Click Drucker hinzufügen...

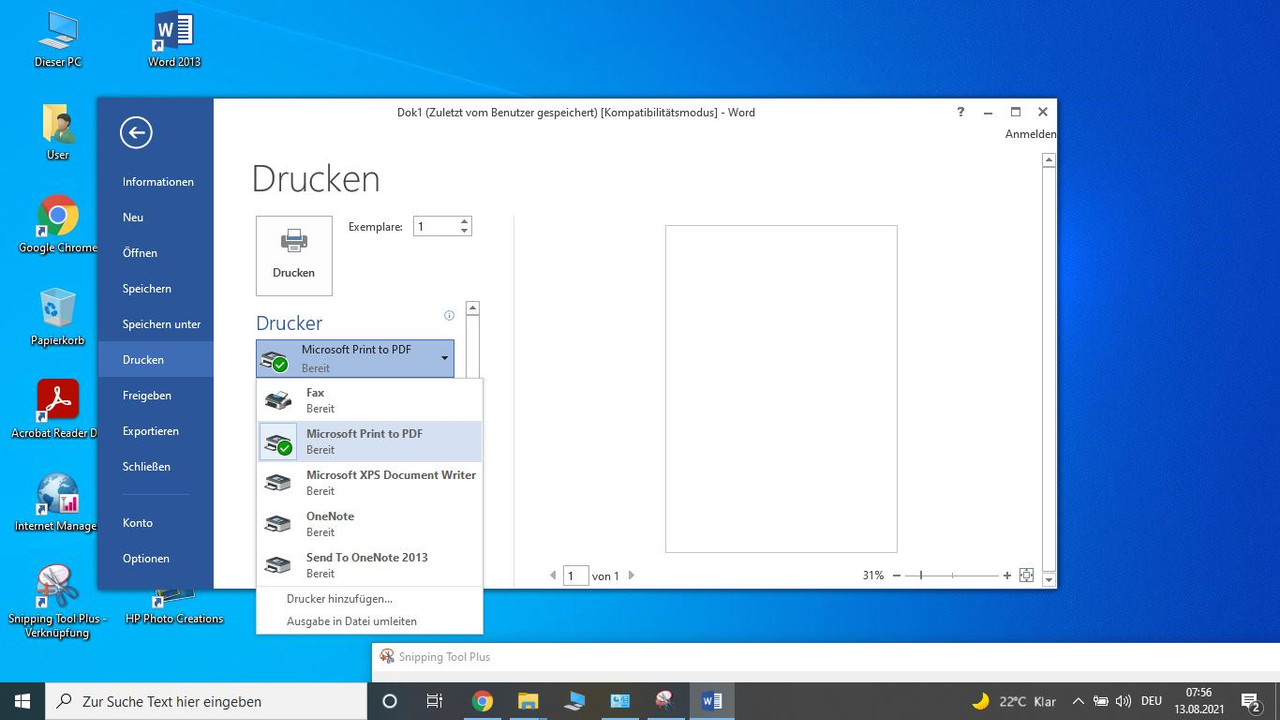pos(339,599)
